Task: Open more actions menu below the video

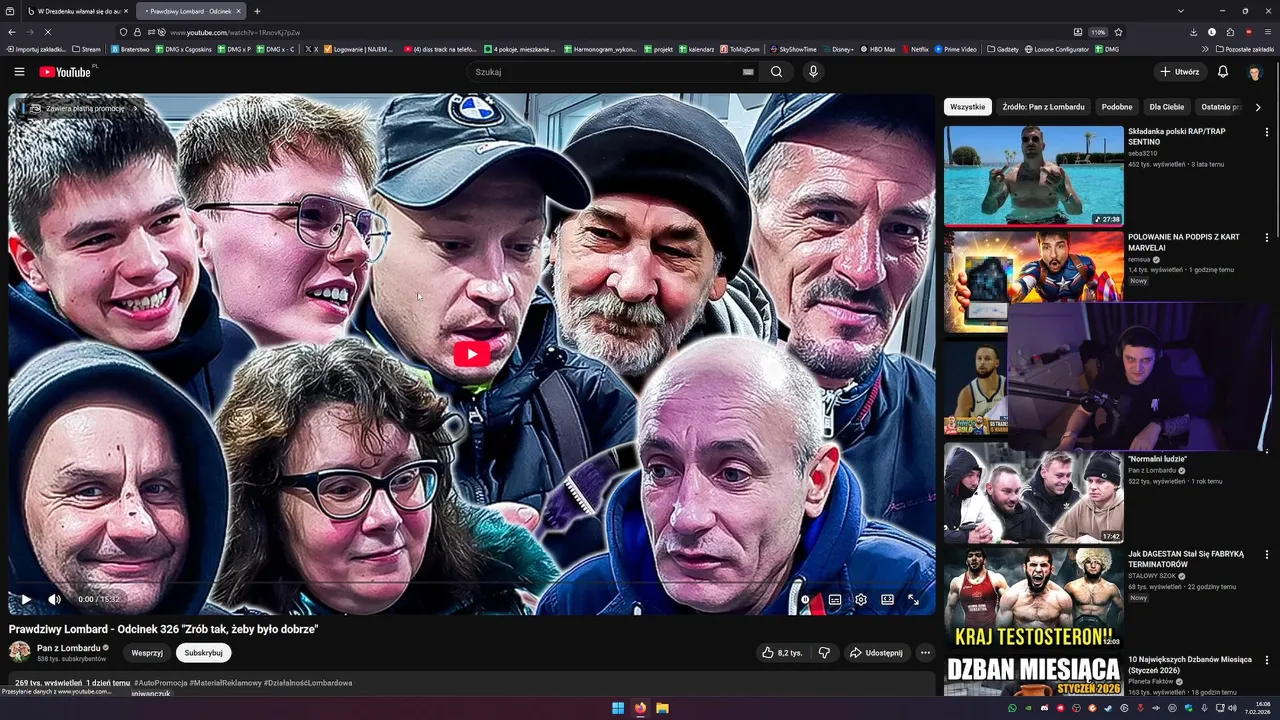Action: (x=925, y=653)
